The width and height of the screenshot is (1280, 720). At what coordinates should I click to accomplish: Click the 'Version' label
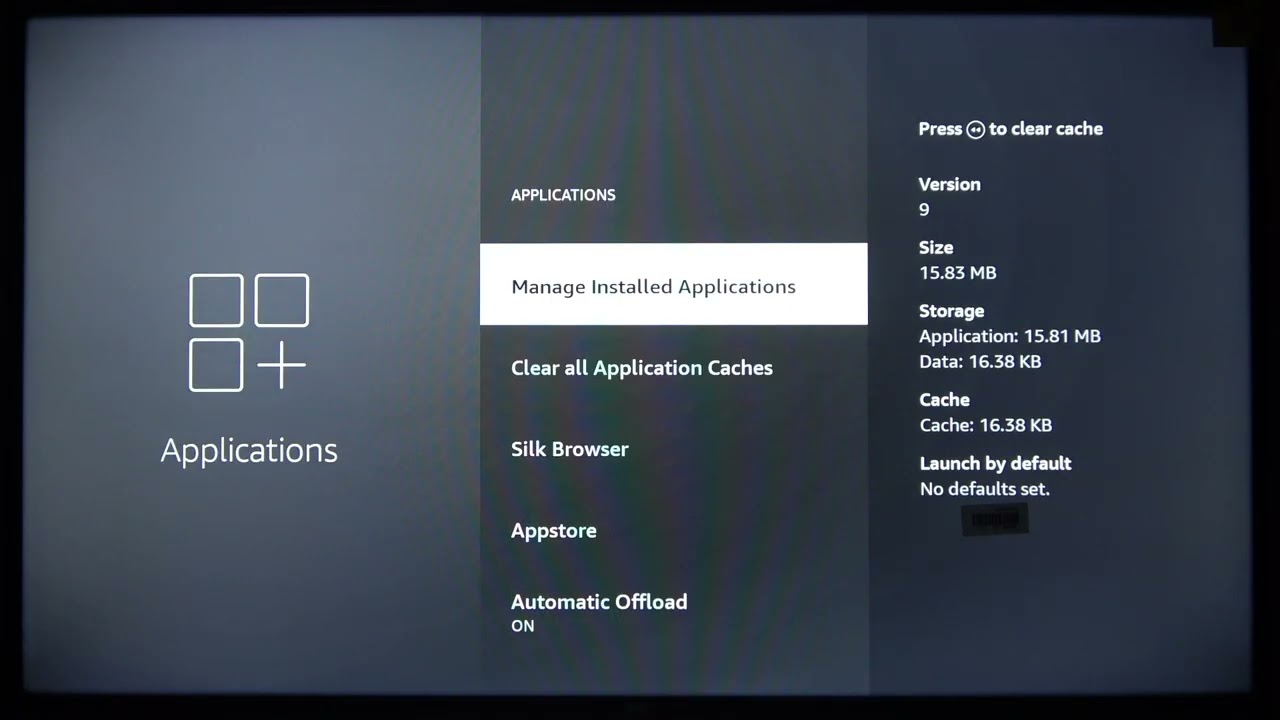click(x=949, y=184)
